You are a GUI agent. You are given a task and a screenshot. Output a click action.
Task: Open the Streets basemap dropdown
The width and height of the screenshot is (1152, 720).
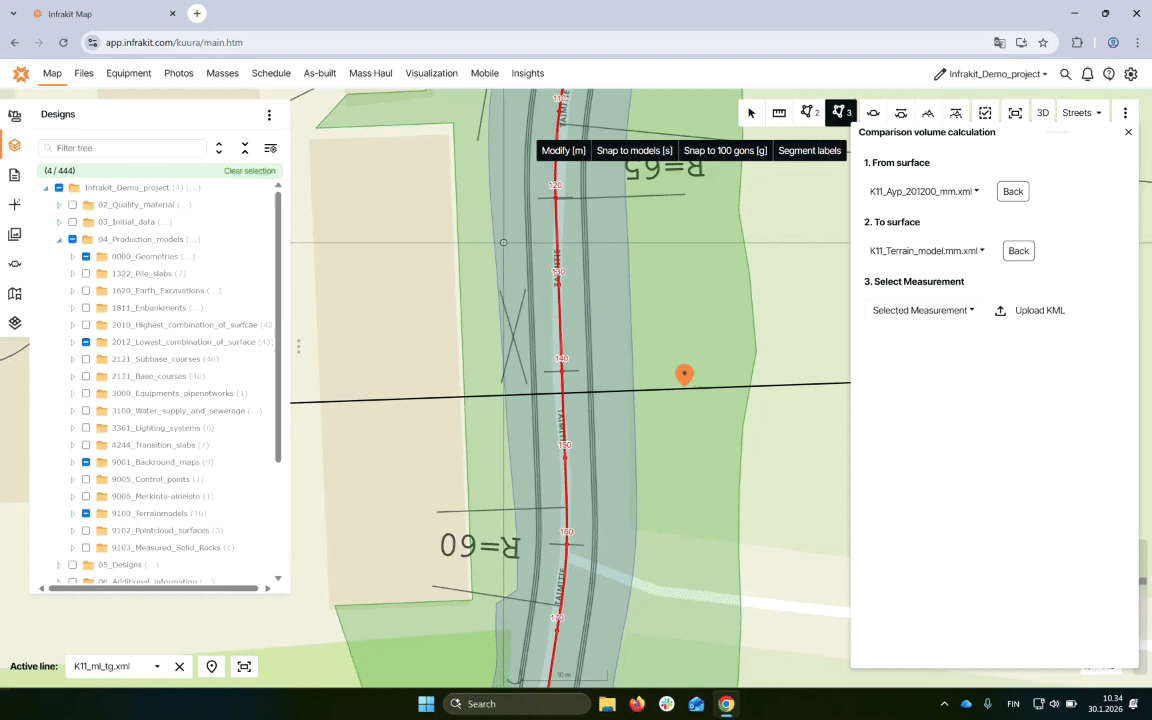pyautogui.click(x=1081, y=113)
